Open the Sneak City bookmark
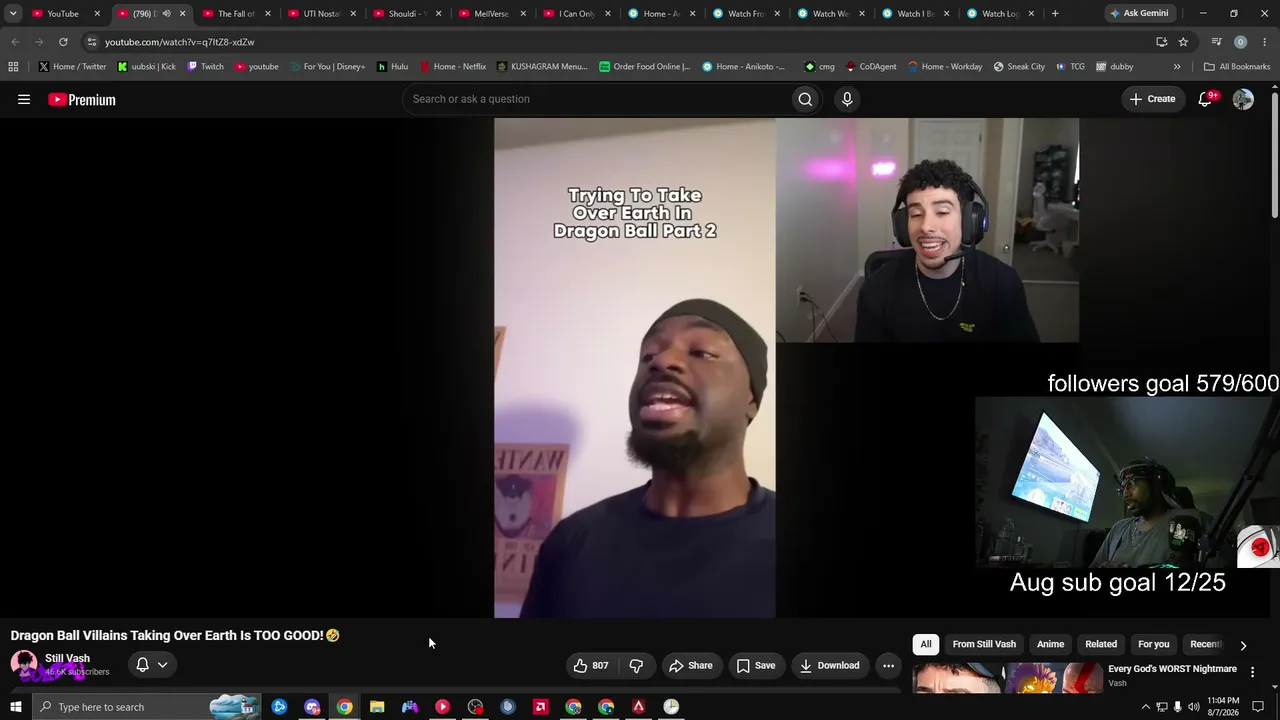This screenshot has width=1280, height=720. (x=1018, y=67)
